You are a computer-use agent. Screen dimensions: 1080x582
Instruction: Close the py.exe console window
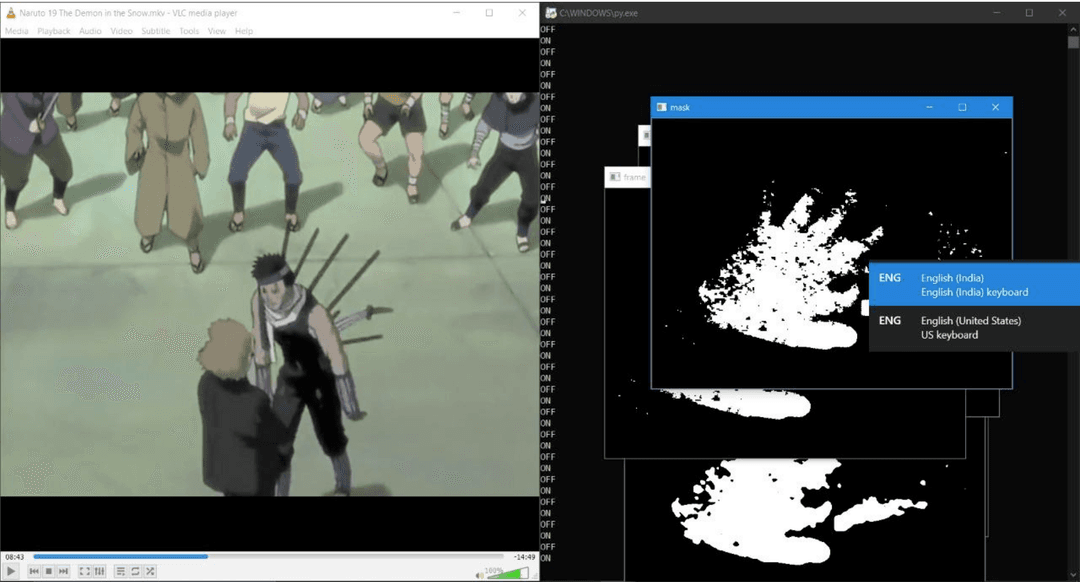[x=1062, y=12]
